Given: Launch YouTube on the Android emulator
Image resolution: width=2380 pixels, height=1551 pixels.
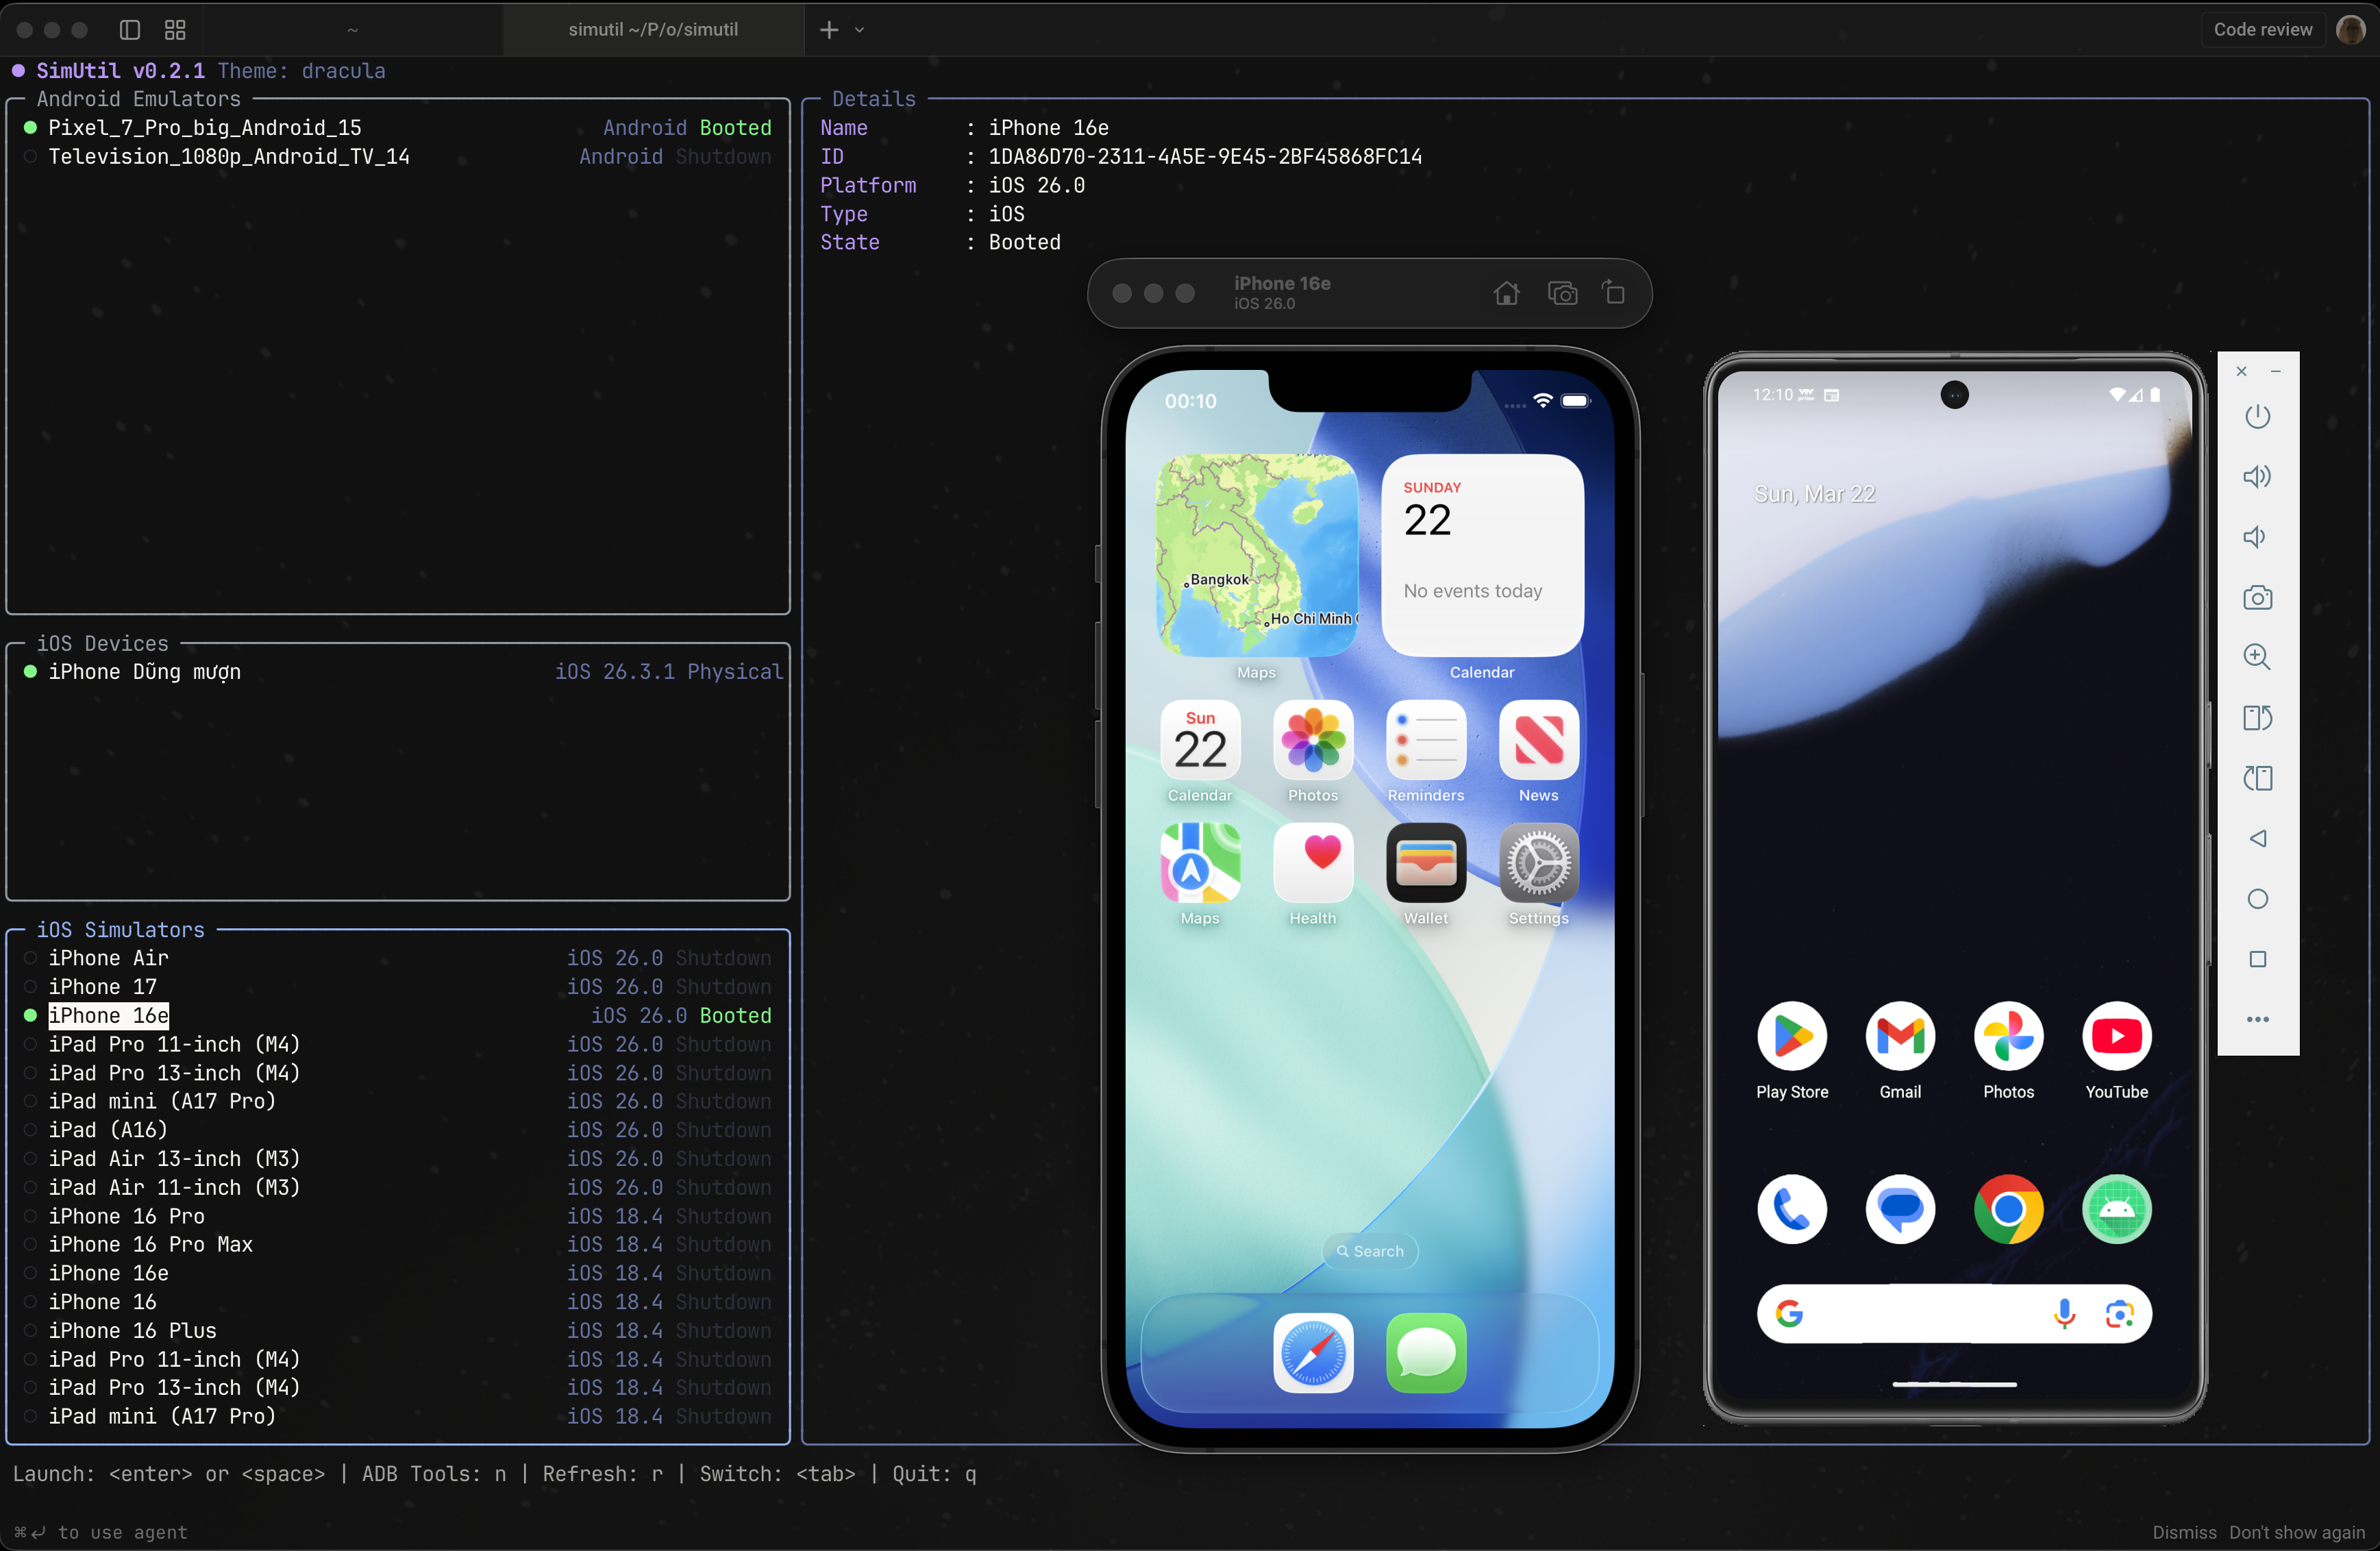Looking at the screenshot, I should [x=2116, y=1036].
